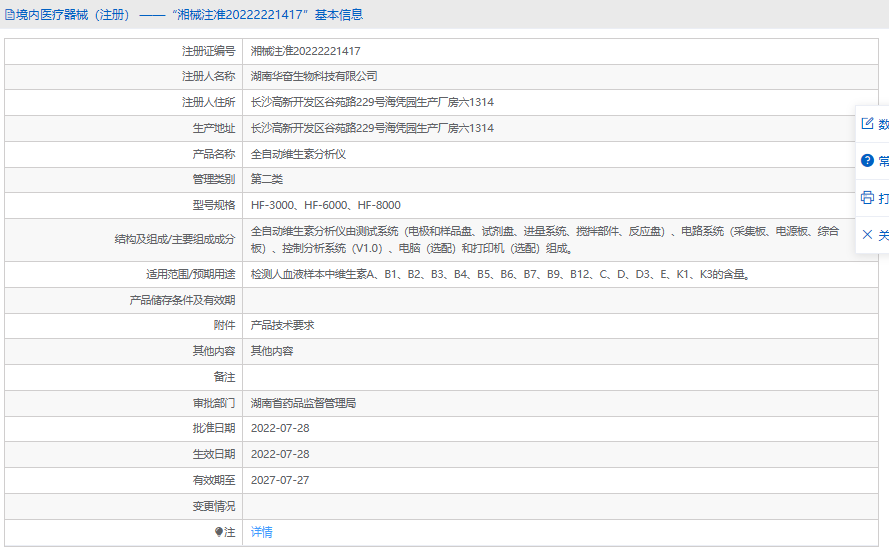
Task: Click the 注册人名称 row label
Action: [x=208, y=77]
